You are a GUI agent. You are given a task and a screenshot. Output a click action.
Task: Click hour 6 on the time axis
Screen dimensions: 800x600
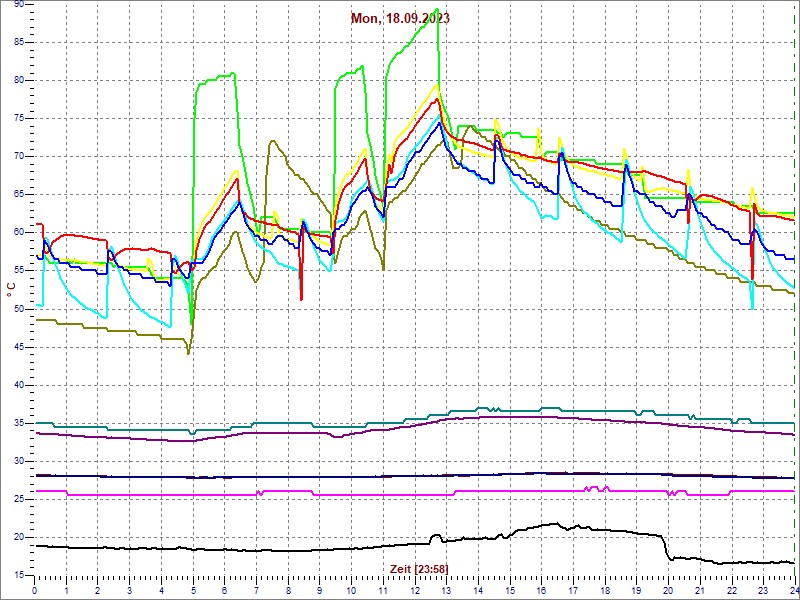click(x=224, y=590)
